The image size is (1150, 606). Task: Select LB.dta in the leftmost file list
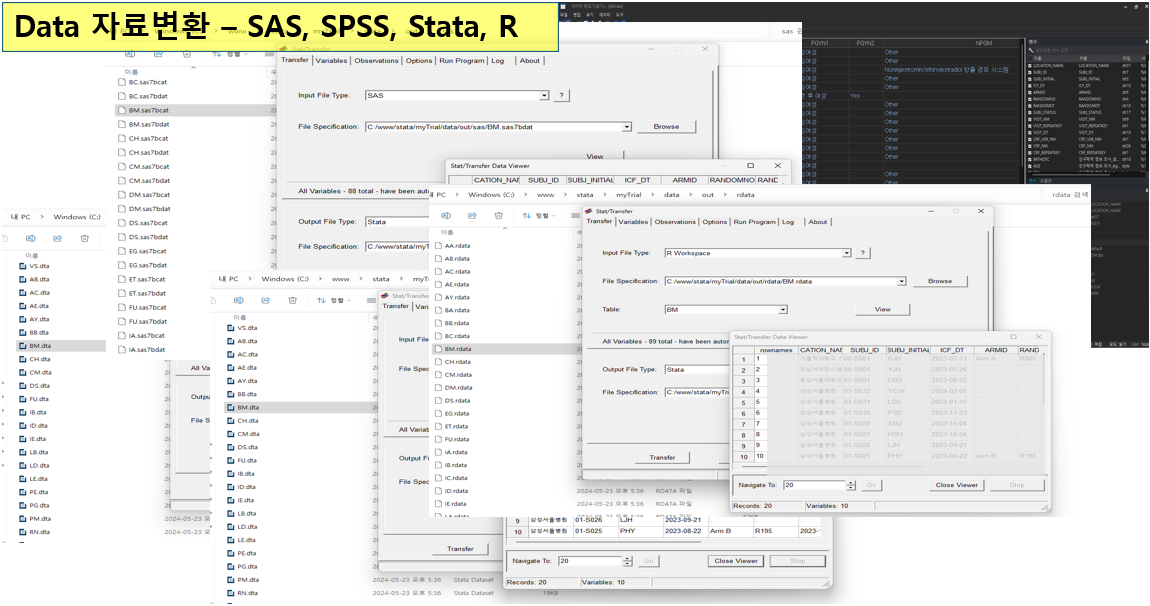[x=39, y=452]
